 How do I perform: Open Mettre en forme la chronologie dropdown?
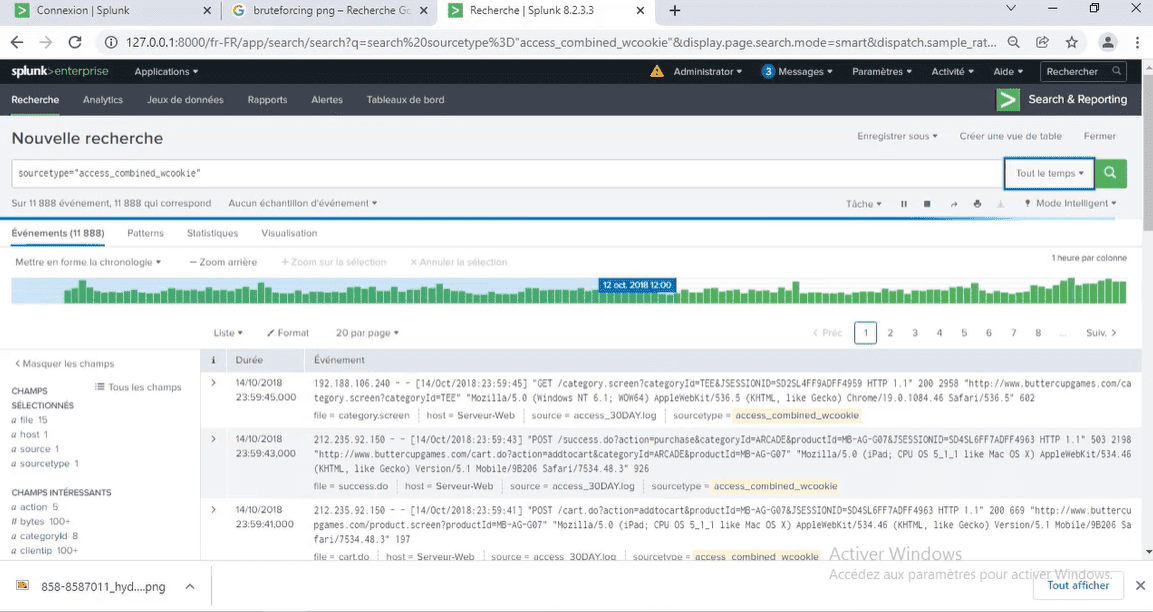tap(88, 262)
